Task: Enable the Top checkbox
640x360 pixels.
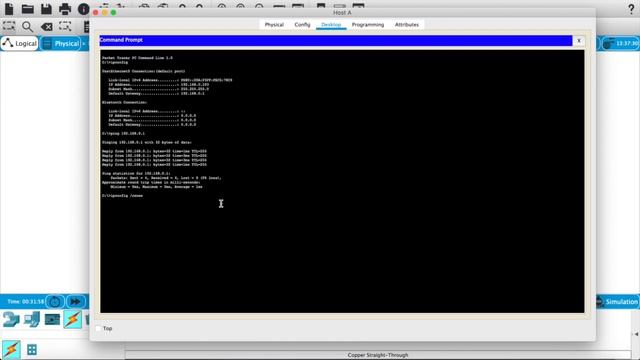Action: pyautogui.click(x=98, y=328)
